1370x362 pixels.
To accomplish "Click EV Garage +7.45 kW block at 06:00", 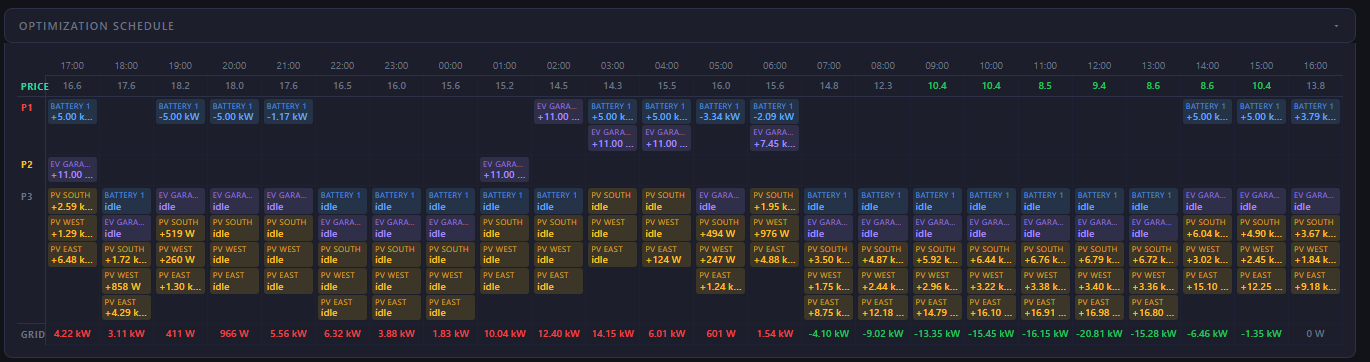I will pos(775,138).
